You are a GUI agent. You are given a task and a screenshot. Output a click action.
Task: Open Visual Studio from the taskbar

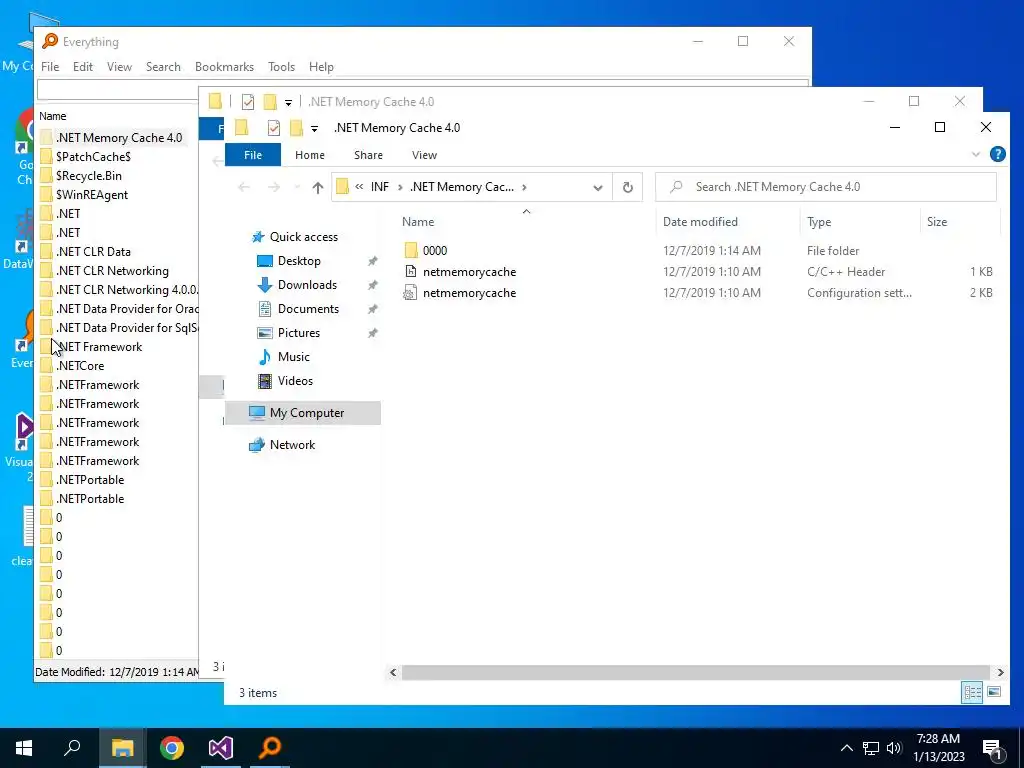tap(221, 748)
